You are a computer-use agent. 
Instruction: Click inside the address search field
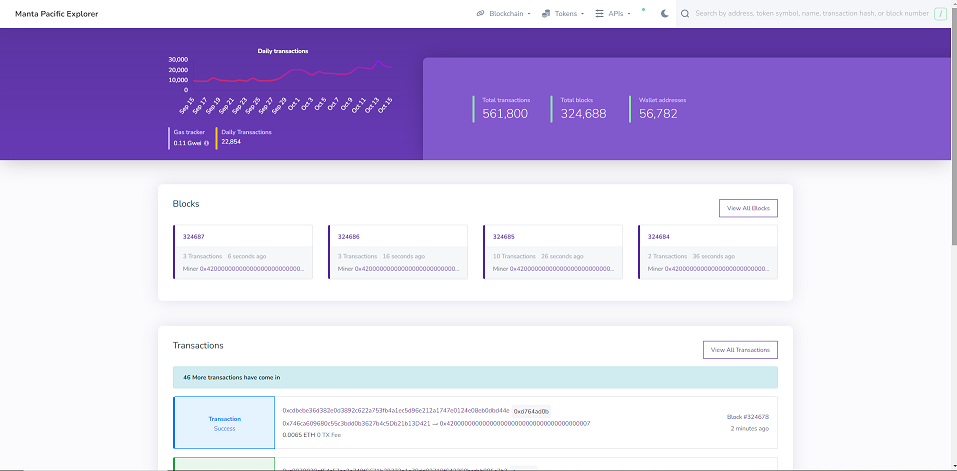tap(810, 14)
